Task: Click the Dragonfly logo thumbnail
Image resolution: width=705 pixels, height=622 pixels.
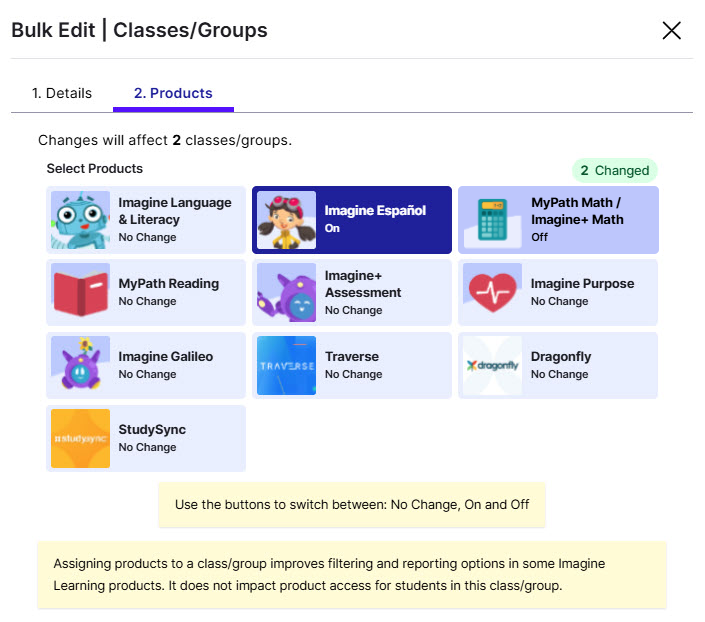Action: pyautogui.click(x=492, y=365)
